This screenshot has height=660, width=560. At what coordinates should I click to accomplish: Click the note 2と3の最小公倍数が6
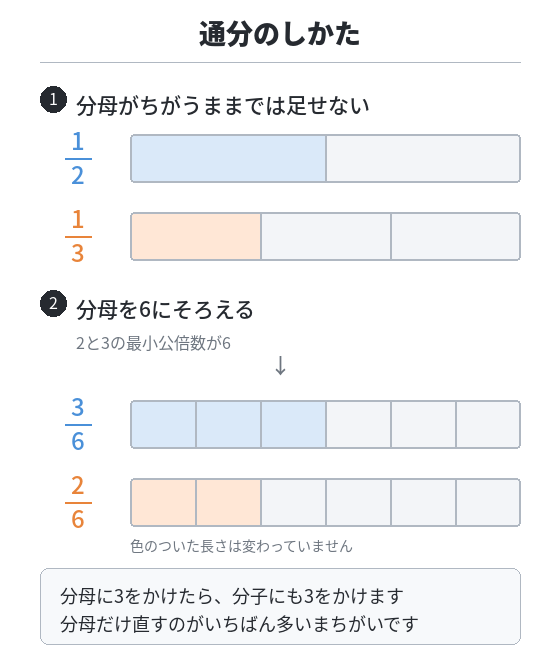click(153, 343)
